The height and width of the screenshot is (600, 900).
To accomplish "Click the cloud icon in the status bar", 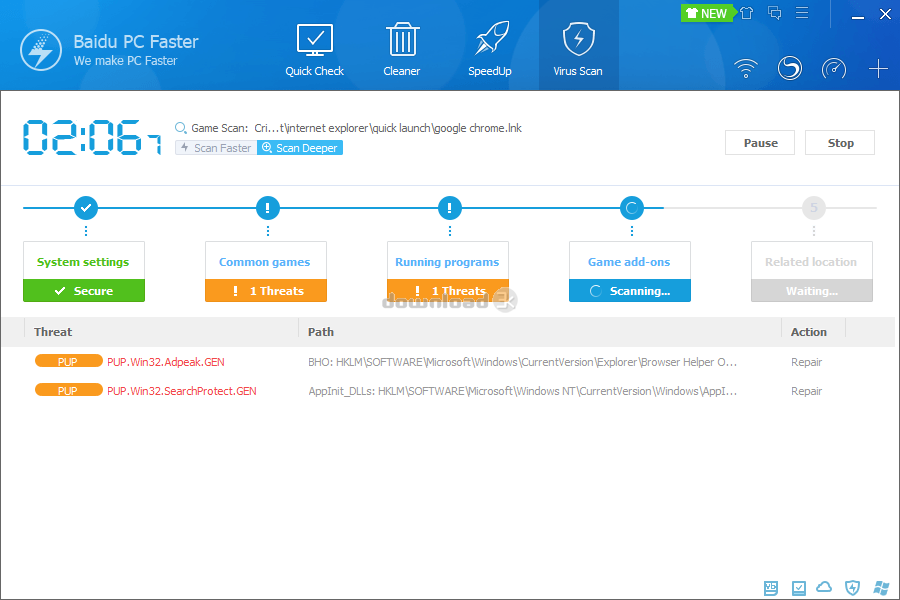I will click(x=824, y=588).
